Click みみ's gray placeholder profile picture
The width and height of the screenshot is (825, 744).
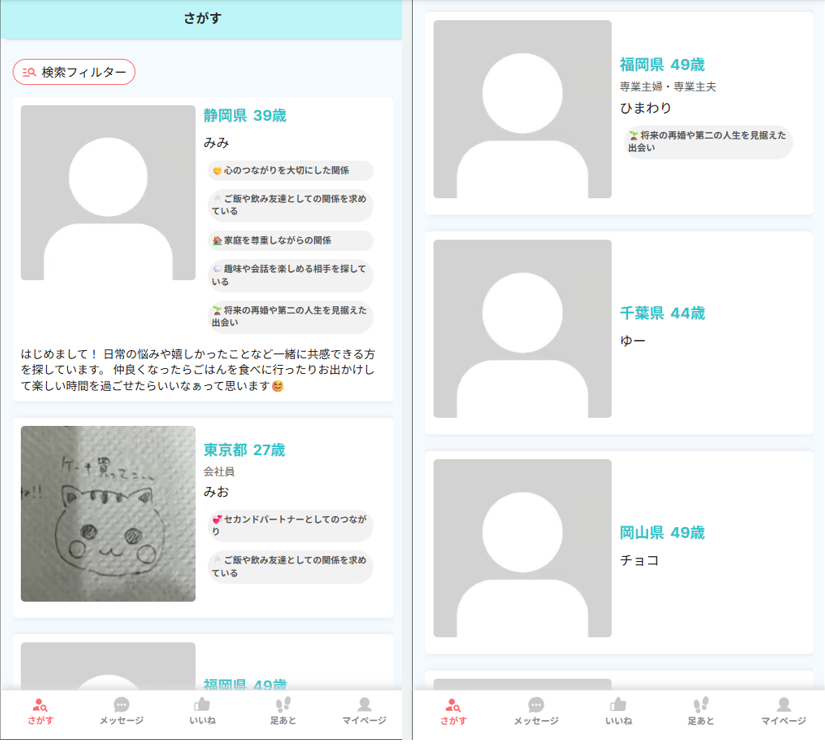click(x=108, y=193)
